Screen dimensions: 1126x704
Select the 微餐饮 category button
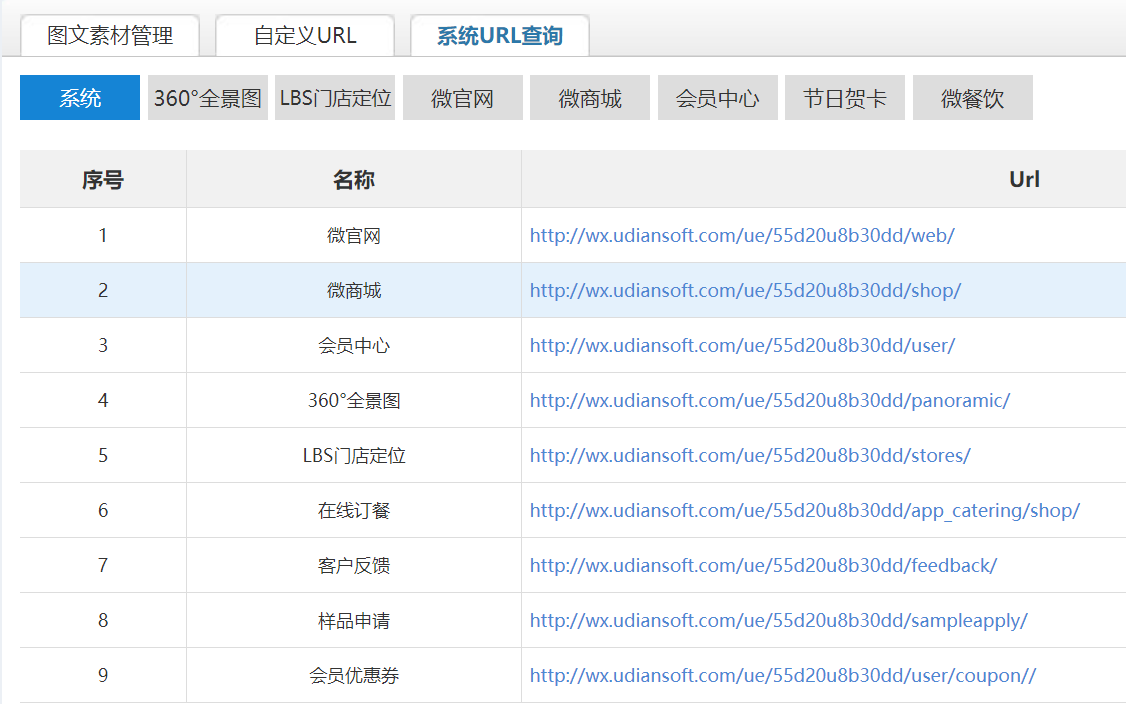click(x=972, y=98)
